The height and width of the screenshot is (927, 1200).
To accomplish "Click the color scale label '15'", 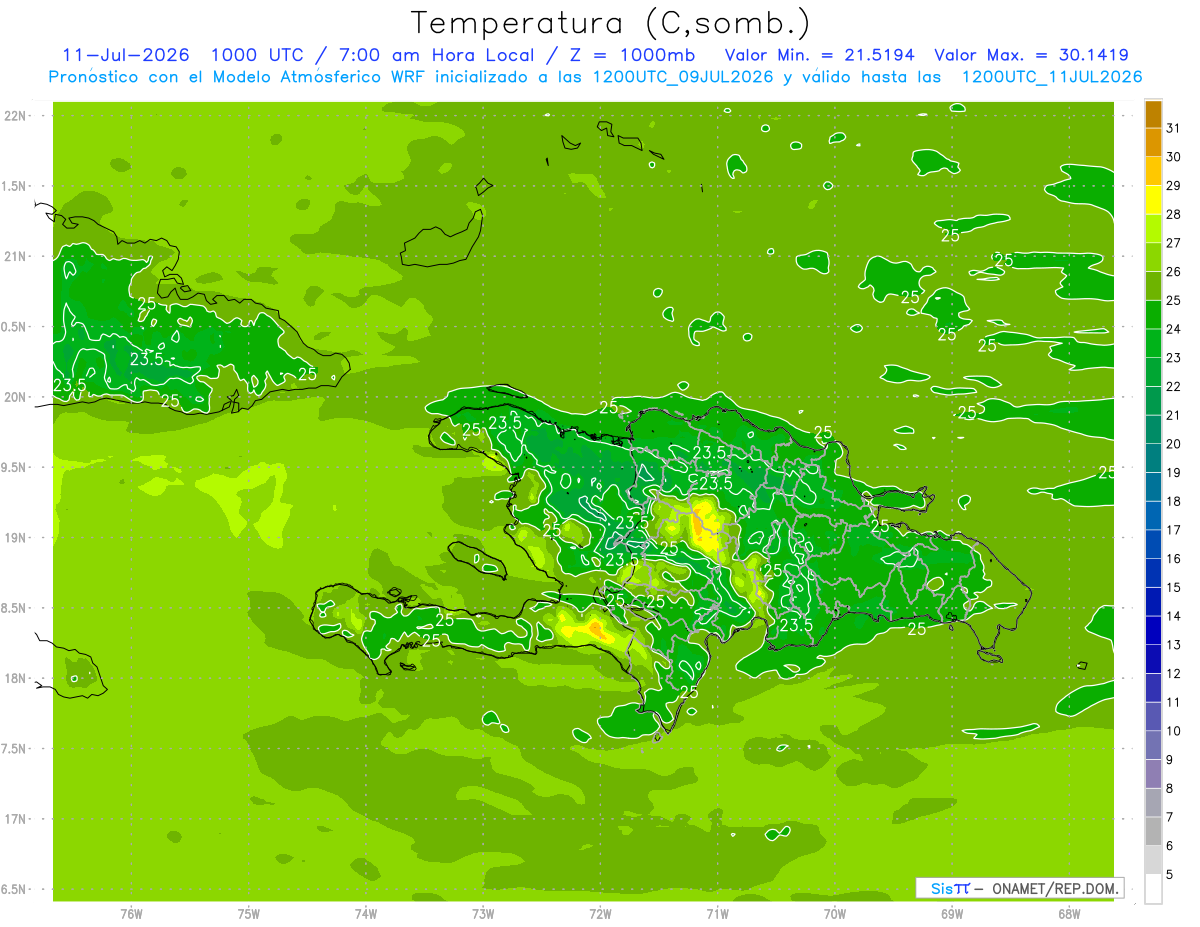I will point(1174,588).
